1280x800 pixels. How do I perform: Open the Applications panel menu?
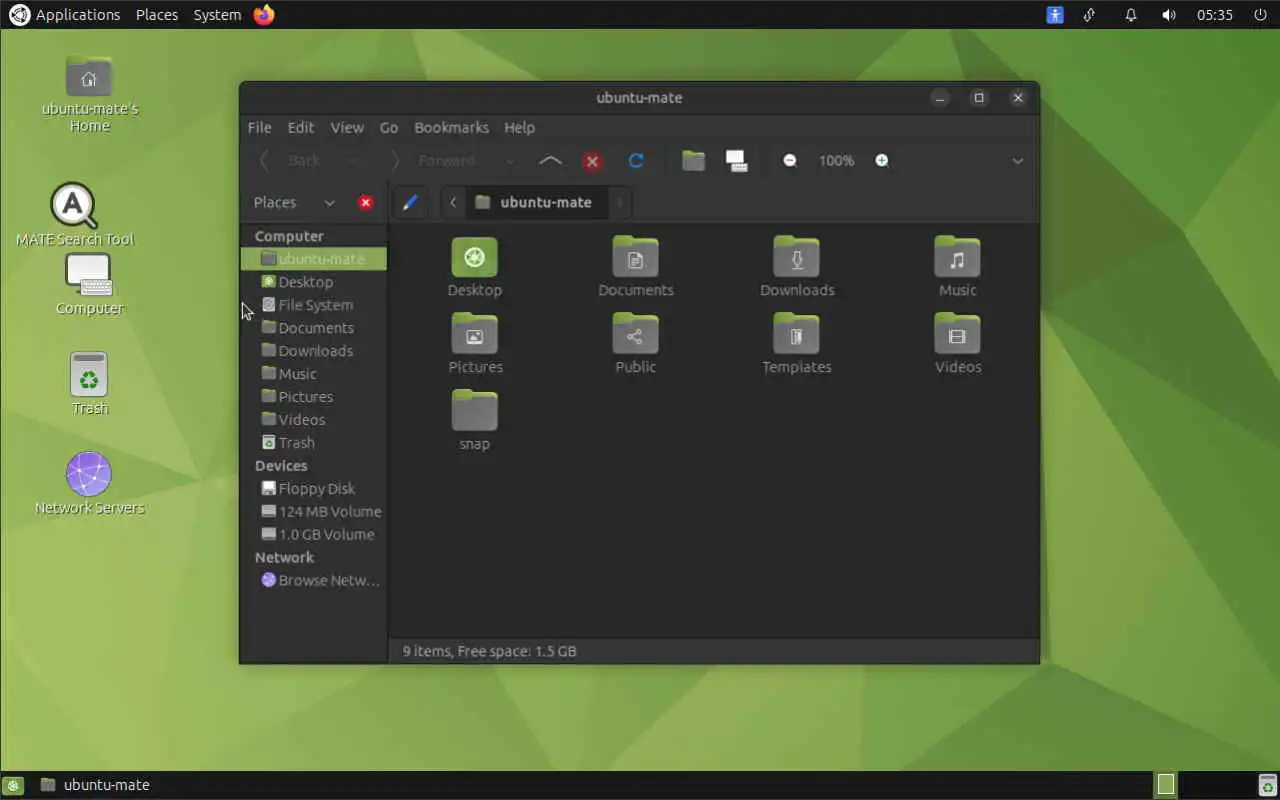pyautogui.click(x=65, y=15)
